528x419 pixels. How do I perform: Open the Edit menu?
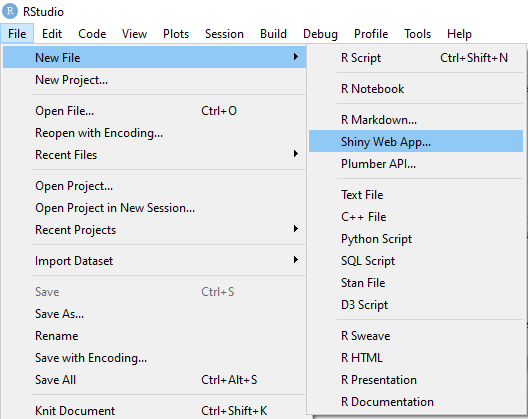click(52, 34)
